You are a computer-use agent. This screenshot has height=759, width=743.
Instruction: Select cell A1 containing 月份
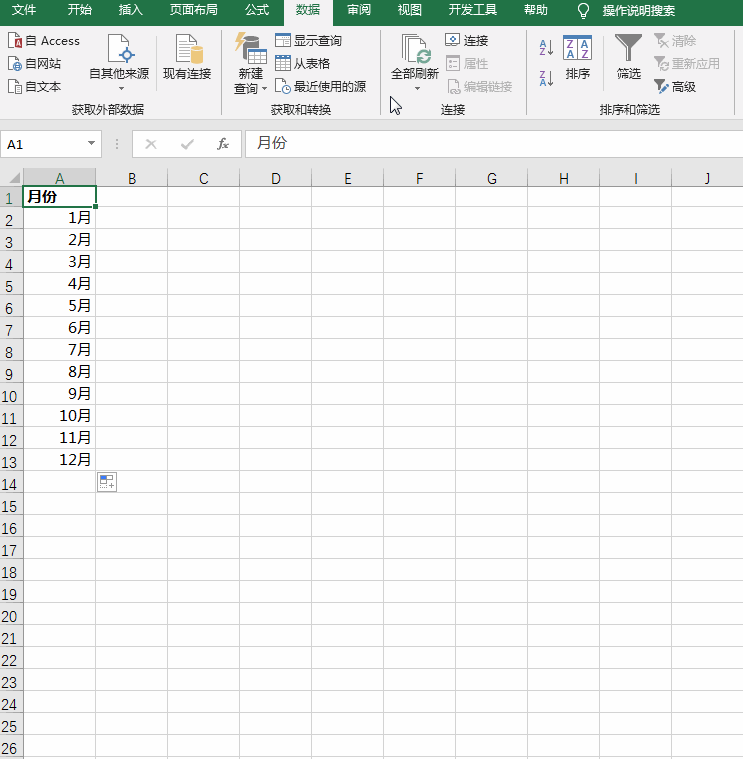pyautogui.click(x=60, y=197)
